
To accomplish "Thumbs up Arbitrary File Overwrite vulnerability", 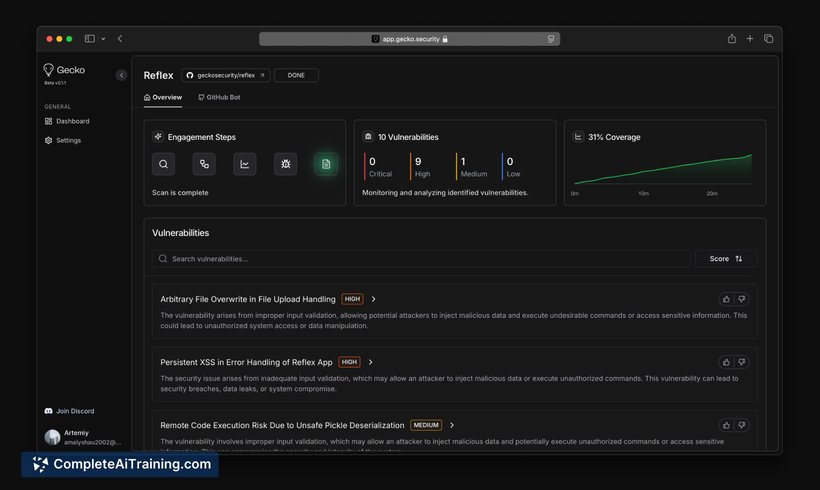I will 726,299.
